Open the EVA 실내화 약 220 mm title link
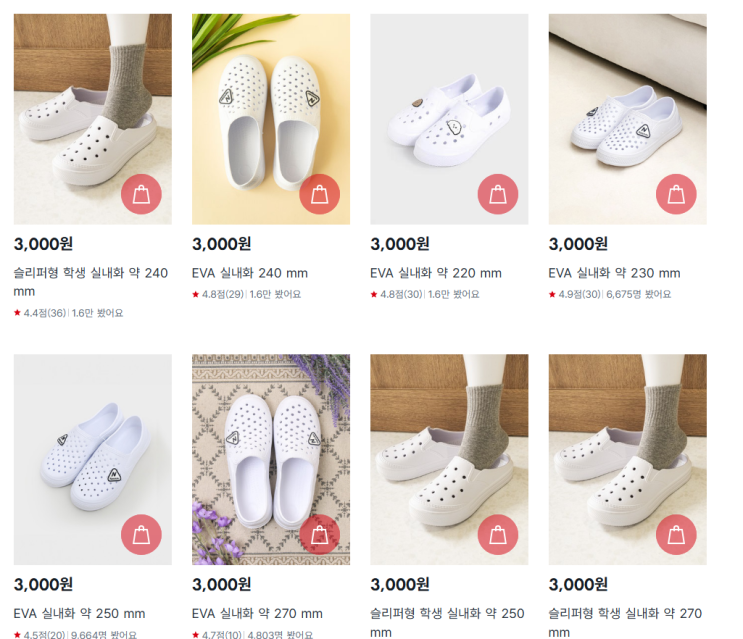Viewport: 743px width, 639px height. tap(436, 273)
